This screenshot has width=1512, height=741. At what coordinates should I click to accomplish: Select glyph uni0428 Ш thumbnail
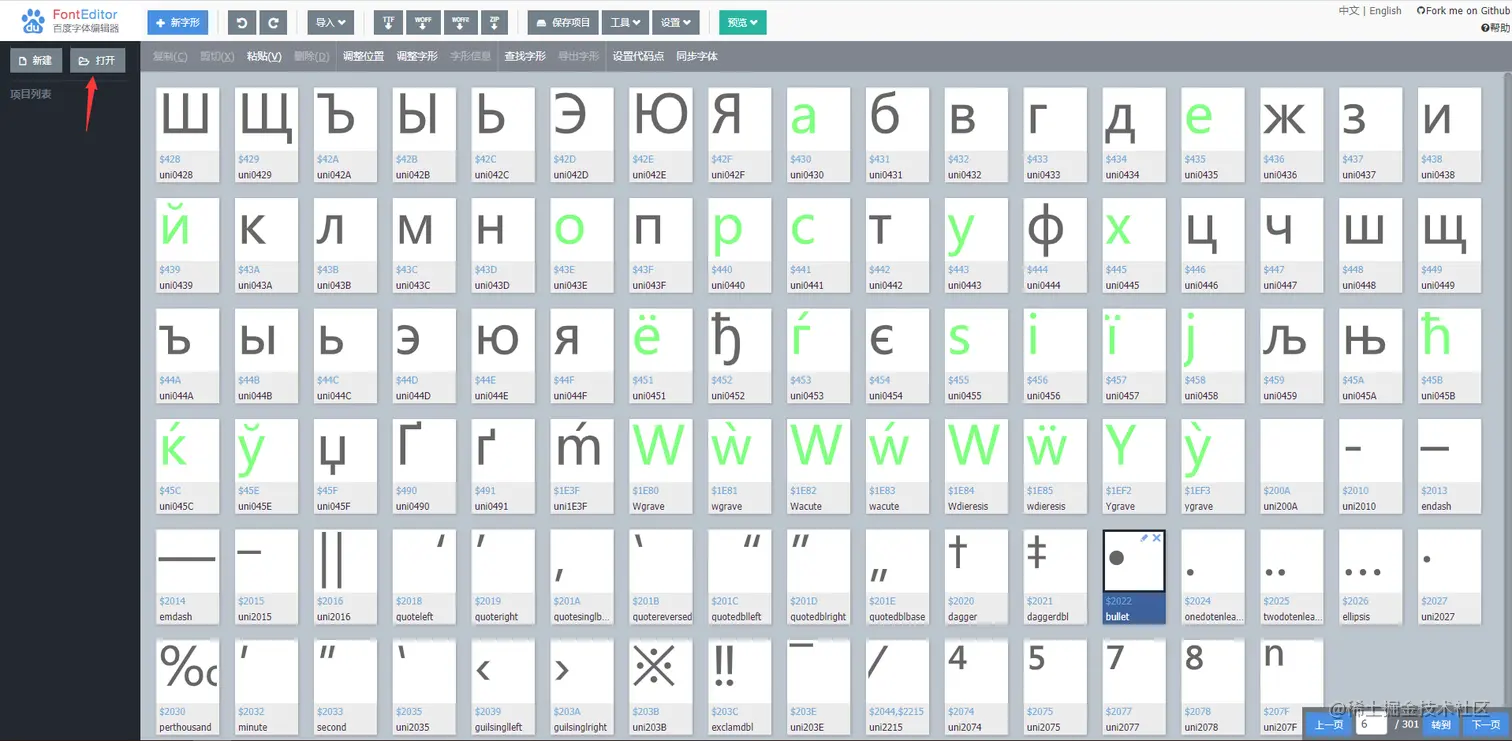pyautogui.click(x=187, y=135)
